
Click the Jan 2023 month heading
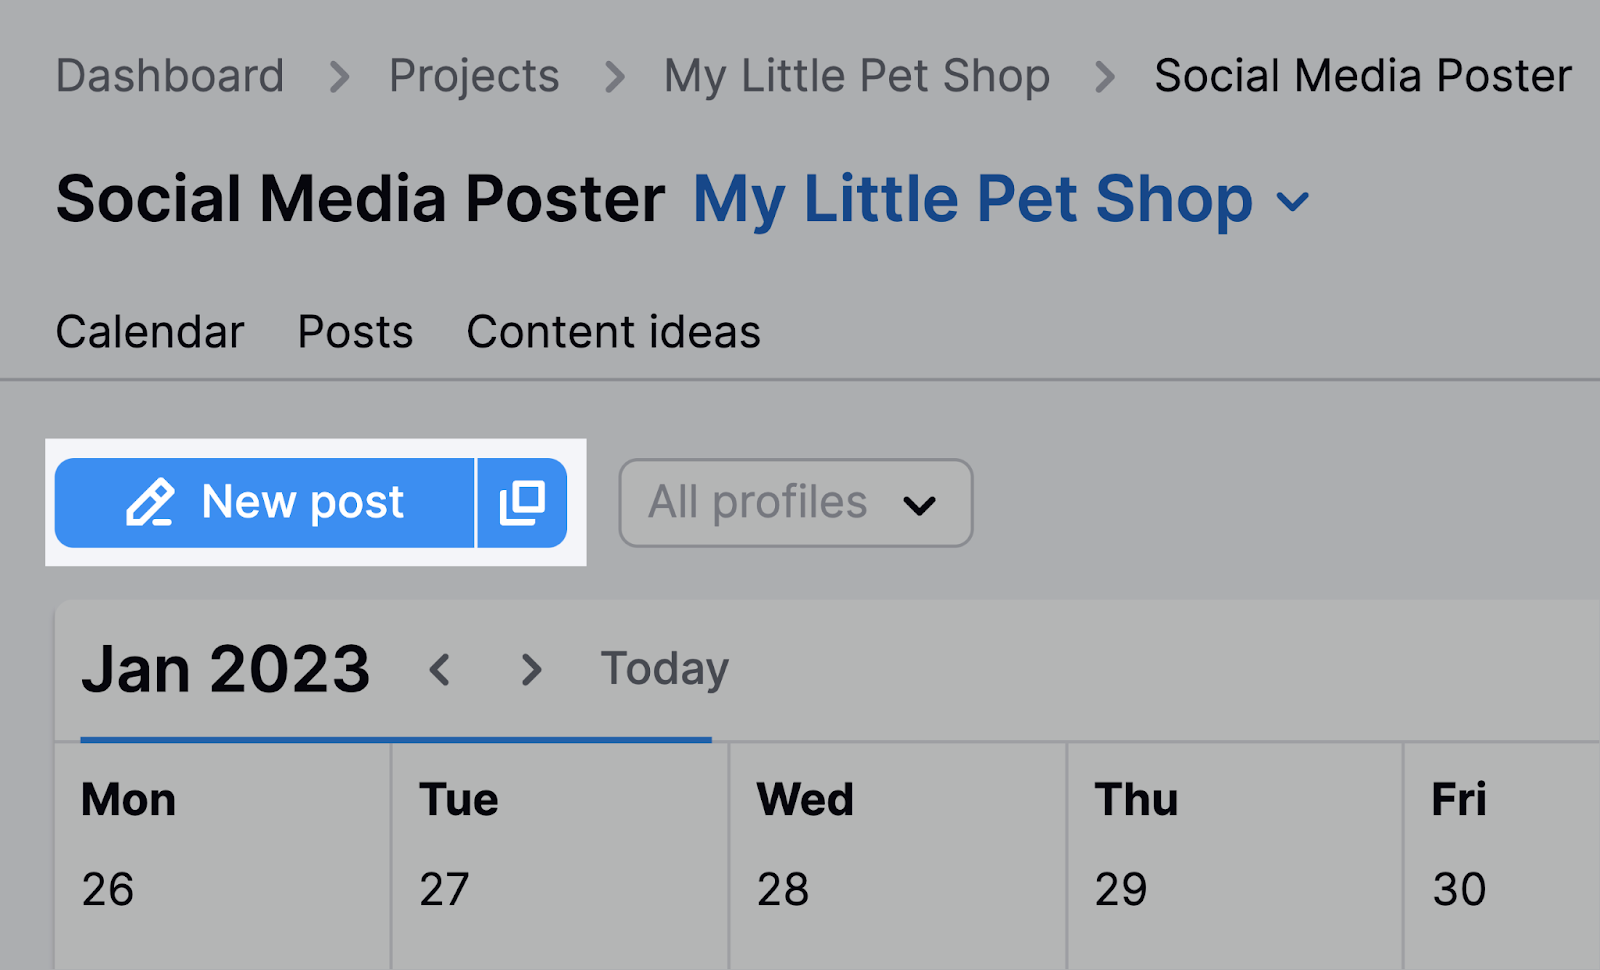click(x=226, y=669)
